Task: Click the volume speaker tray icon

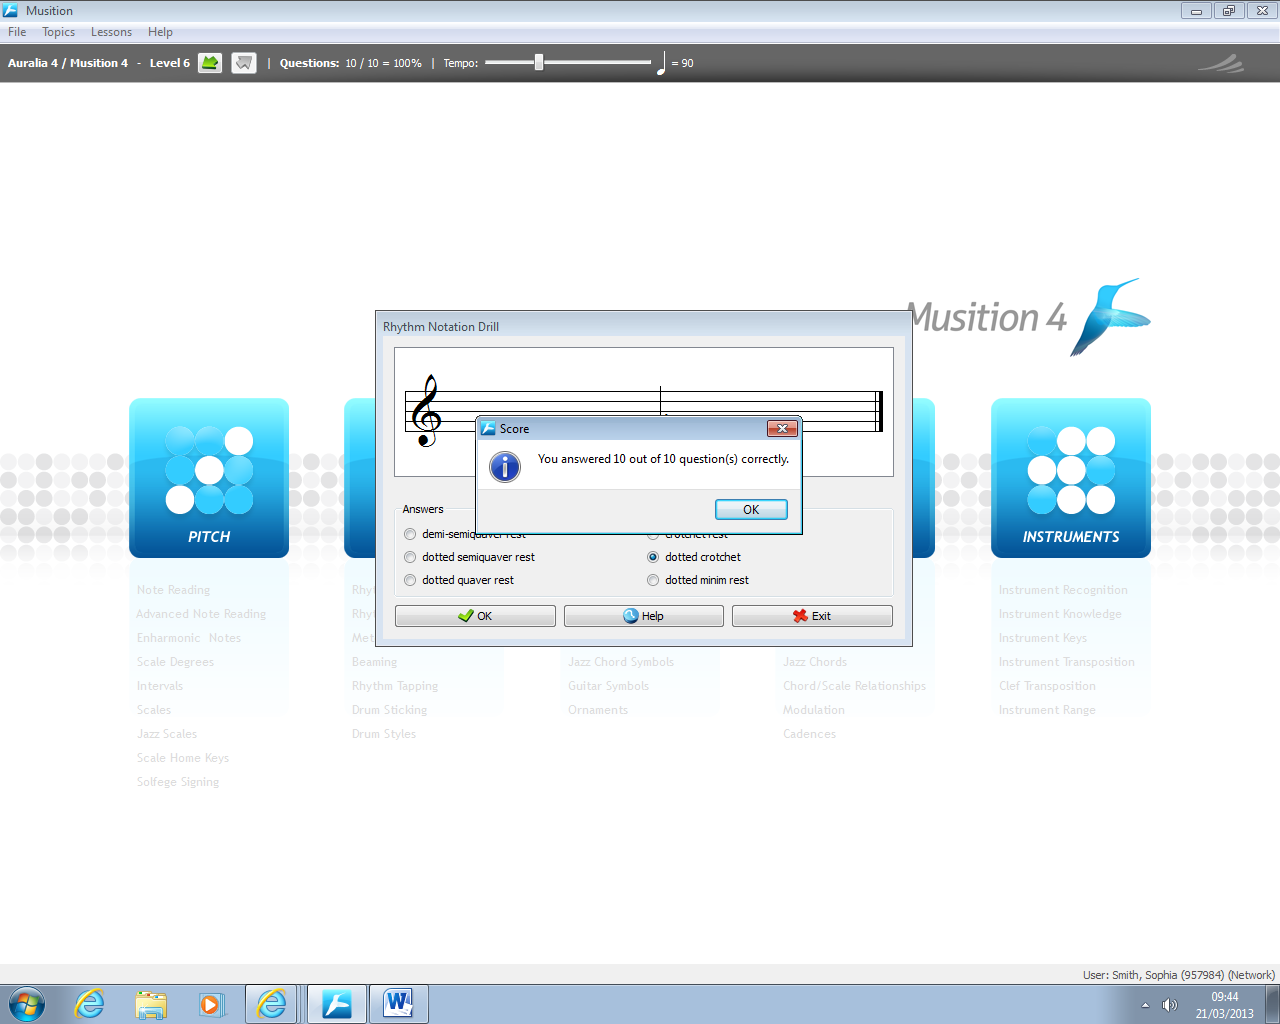Action: click(x=1169, y=1005)
